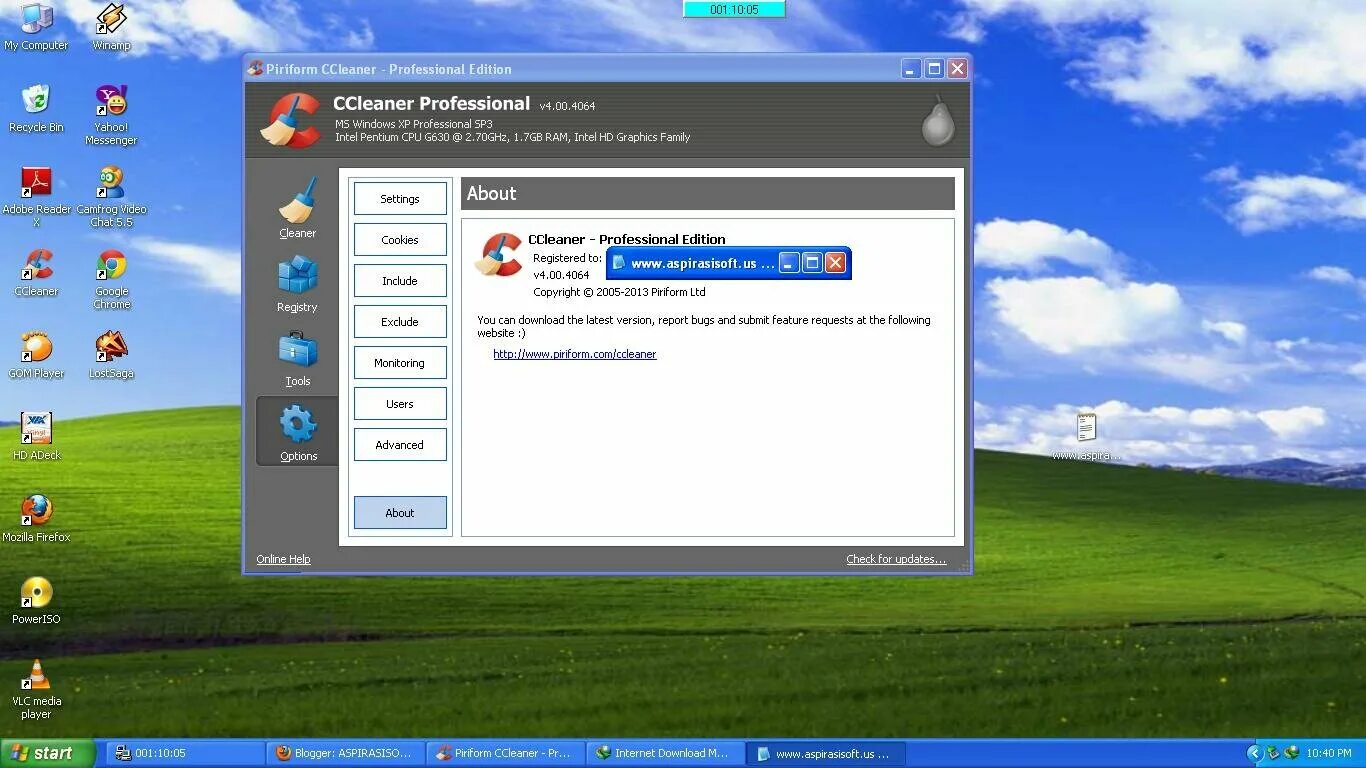Switch to Internet Download Manager taskbar item
This screenshot has height=768, width=1366.
665,753
